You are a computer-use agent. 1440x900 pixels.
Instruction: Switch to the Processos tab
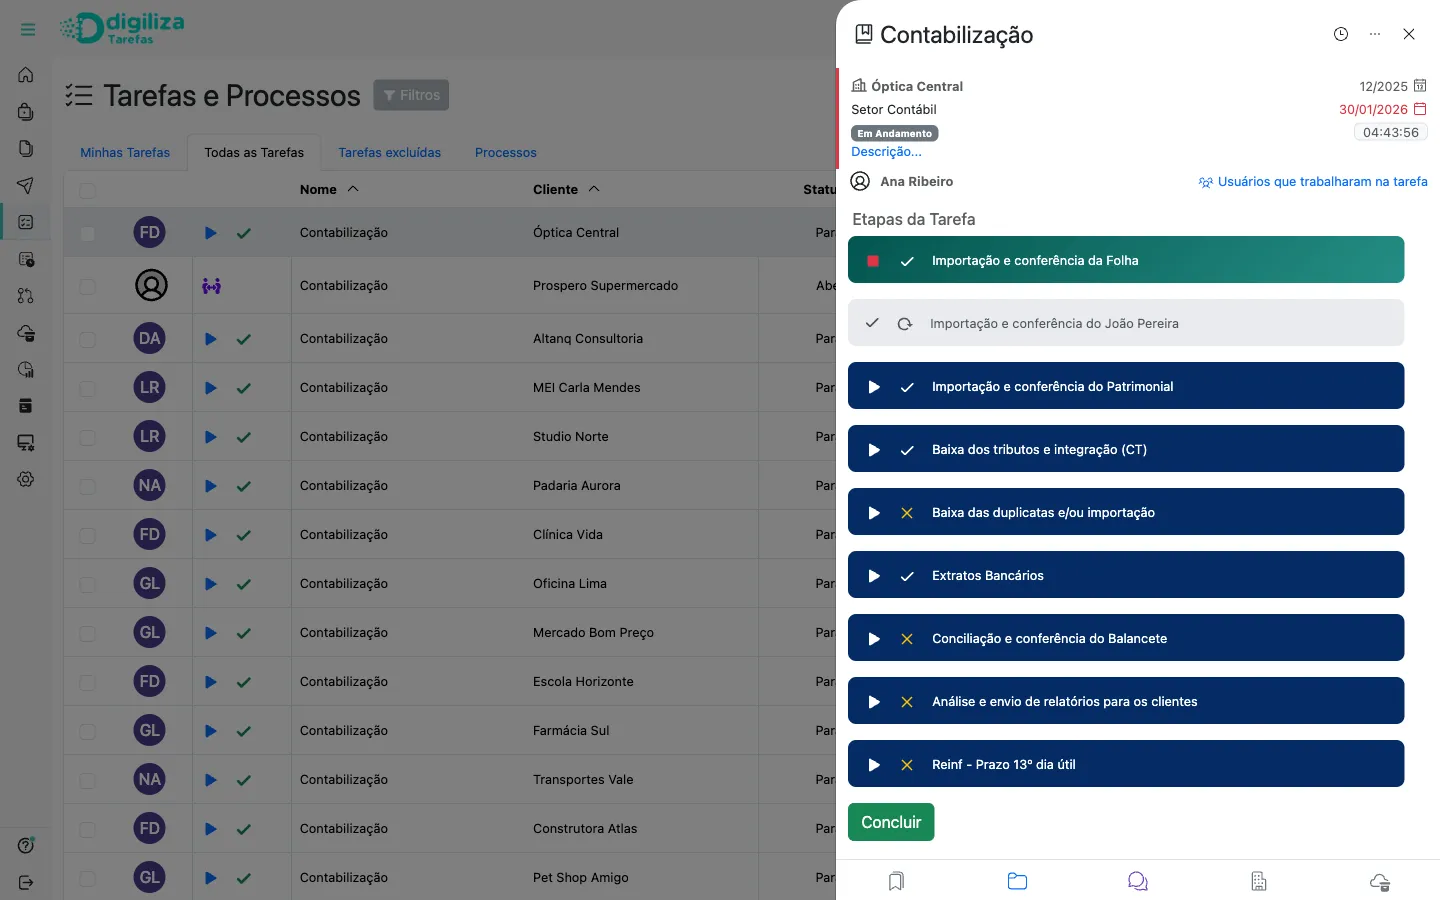[x=506, y=153]
